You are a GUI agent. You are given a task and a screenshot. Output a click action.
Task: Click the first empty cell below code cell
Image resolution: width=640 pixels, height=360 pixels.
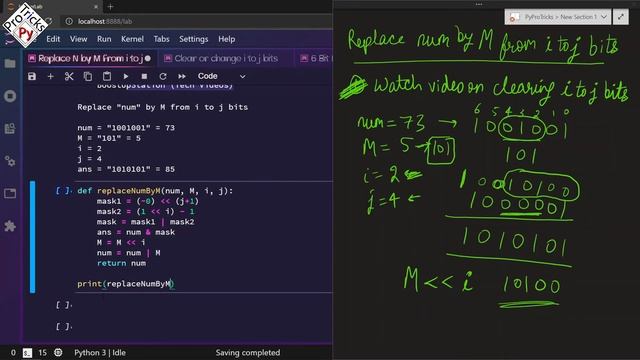pos(202,305)
